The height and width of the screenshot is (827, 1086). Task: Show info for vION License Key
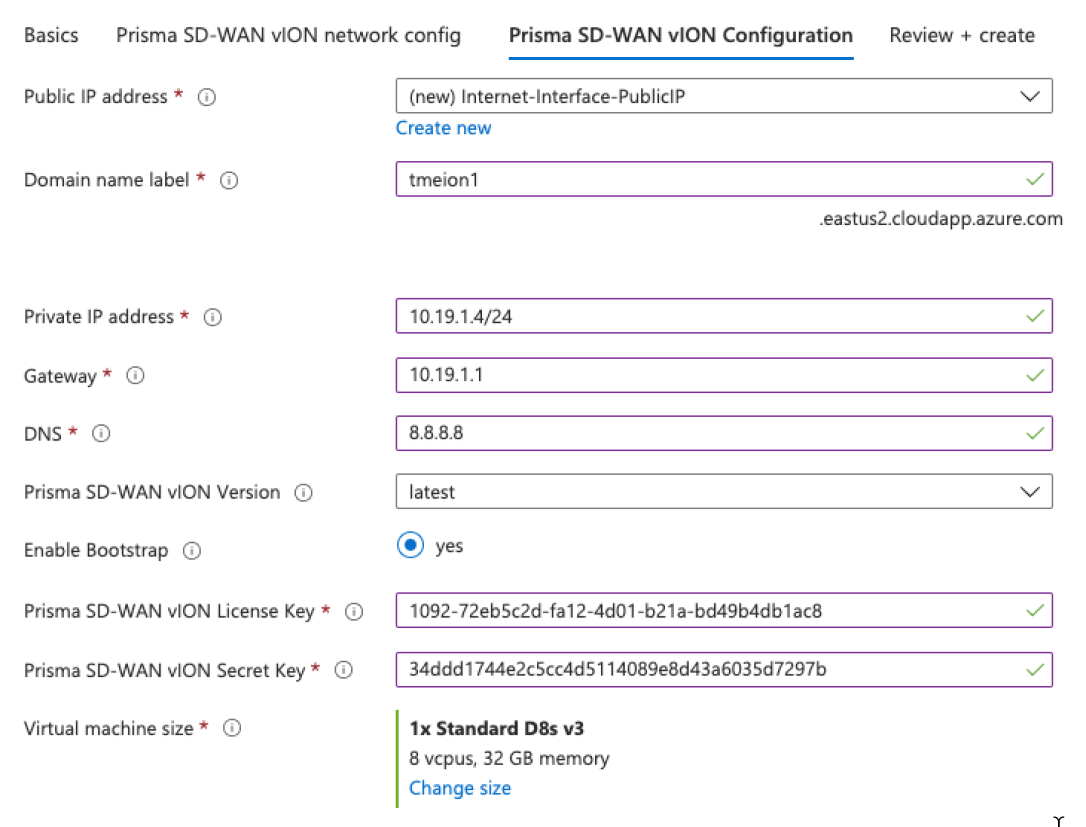tap(354, 611)
